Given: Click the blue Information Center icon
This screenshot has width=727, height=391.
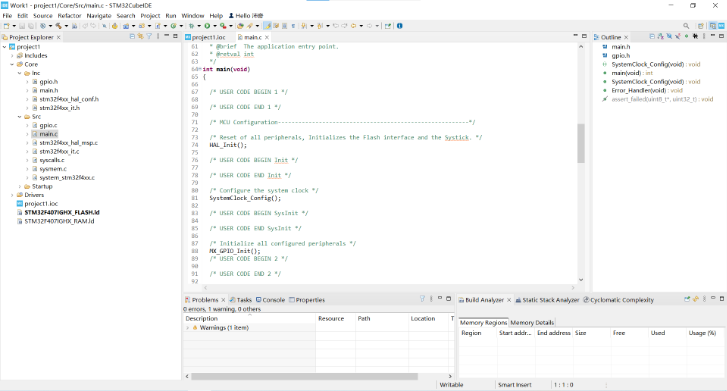Looking at the screenshot, I should point(399,26).
